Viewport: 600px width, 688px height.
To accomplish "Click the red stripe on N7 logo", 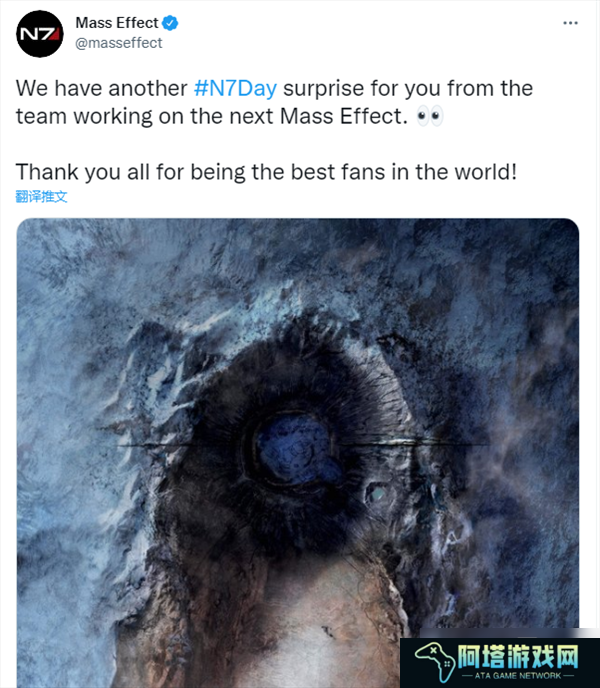I will pos(54,34).
